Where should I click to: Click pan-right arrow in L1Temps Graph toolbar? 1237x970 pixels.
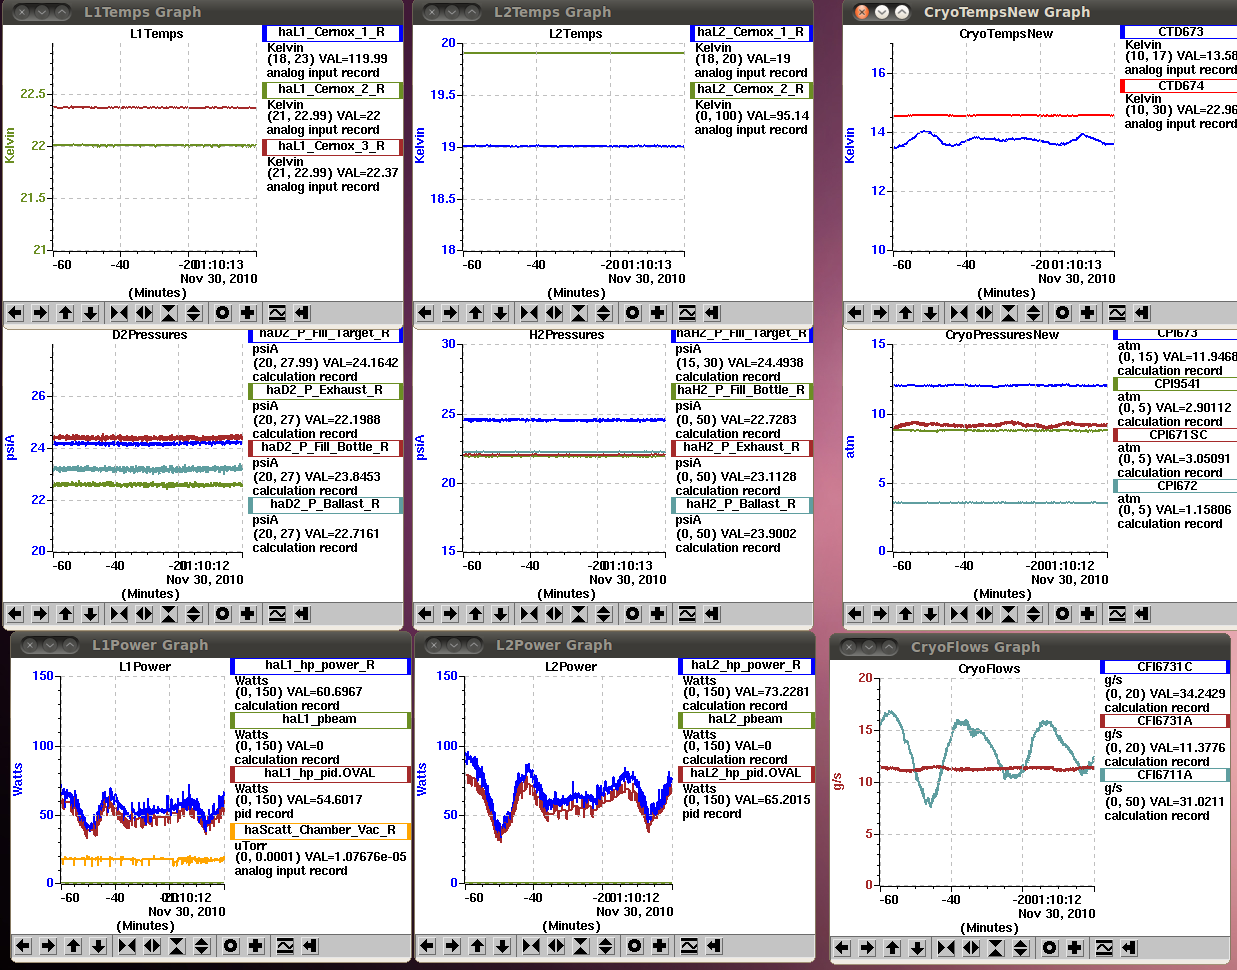click(40, 313)
